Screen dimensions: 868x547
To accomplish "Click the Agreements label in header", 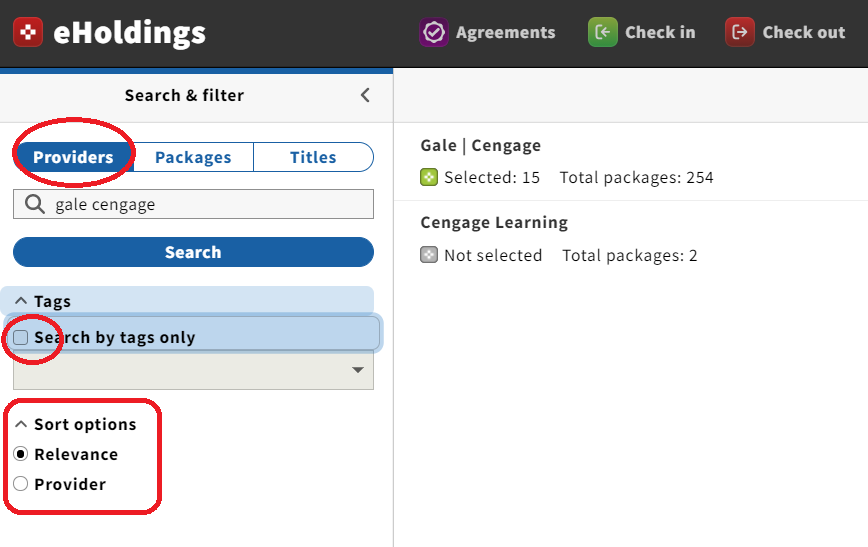I will [x=505, y=32].
